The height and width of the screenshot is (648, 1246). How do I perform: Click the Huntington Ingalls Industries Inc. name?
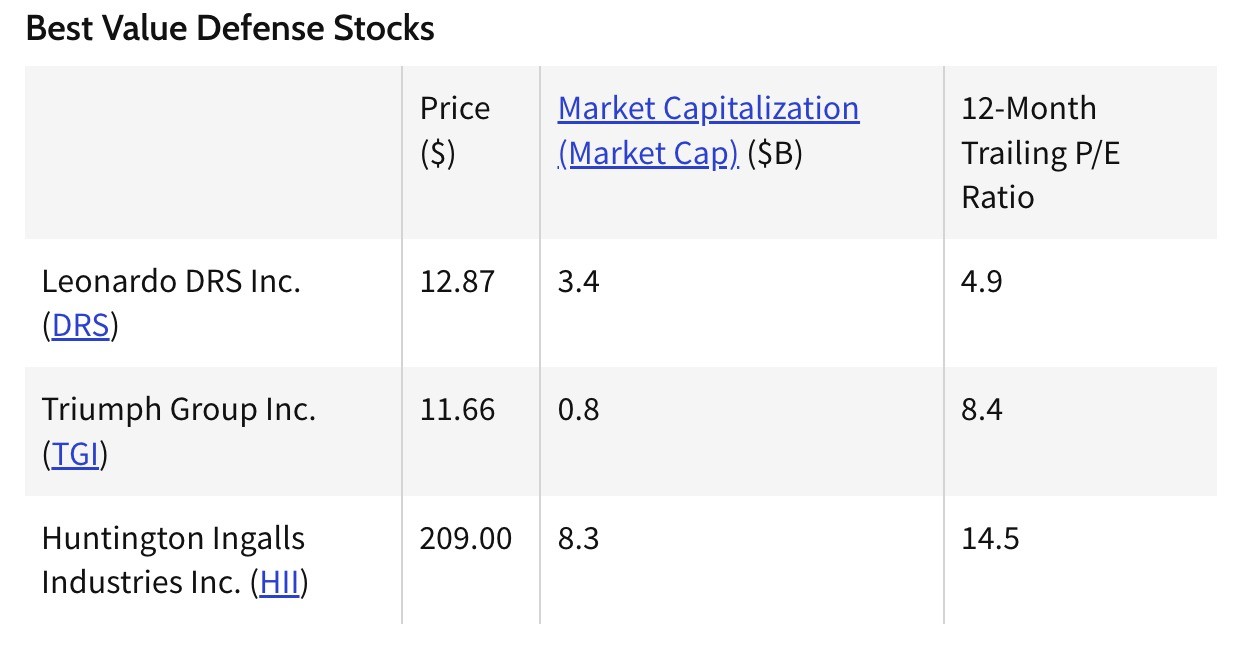pyautogui.click(x=173, y=560)
